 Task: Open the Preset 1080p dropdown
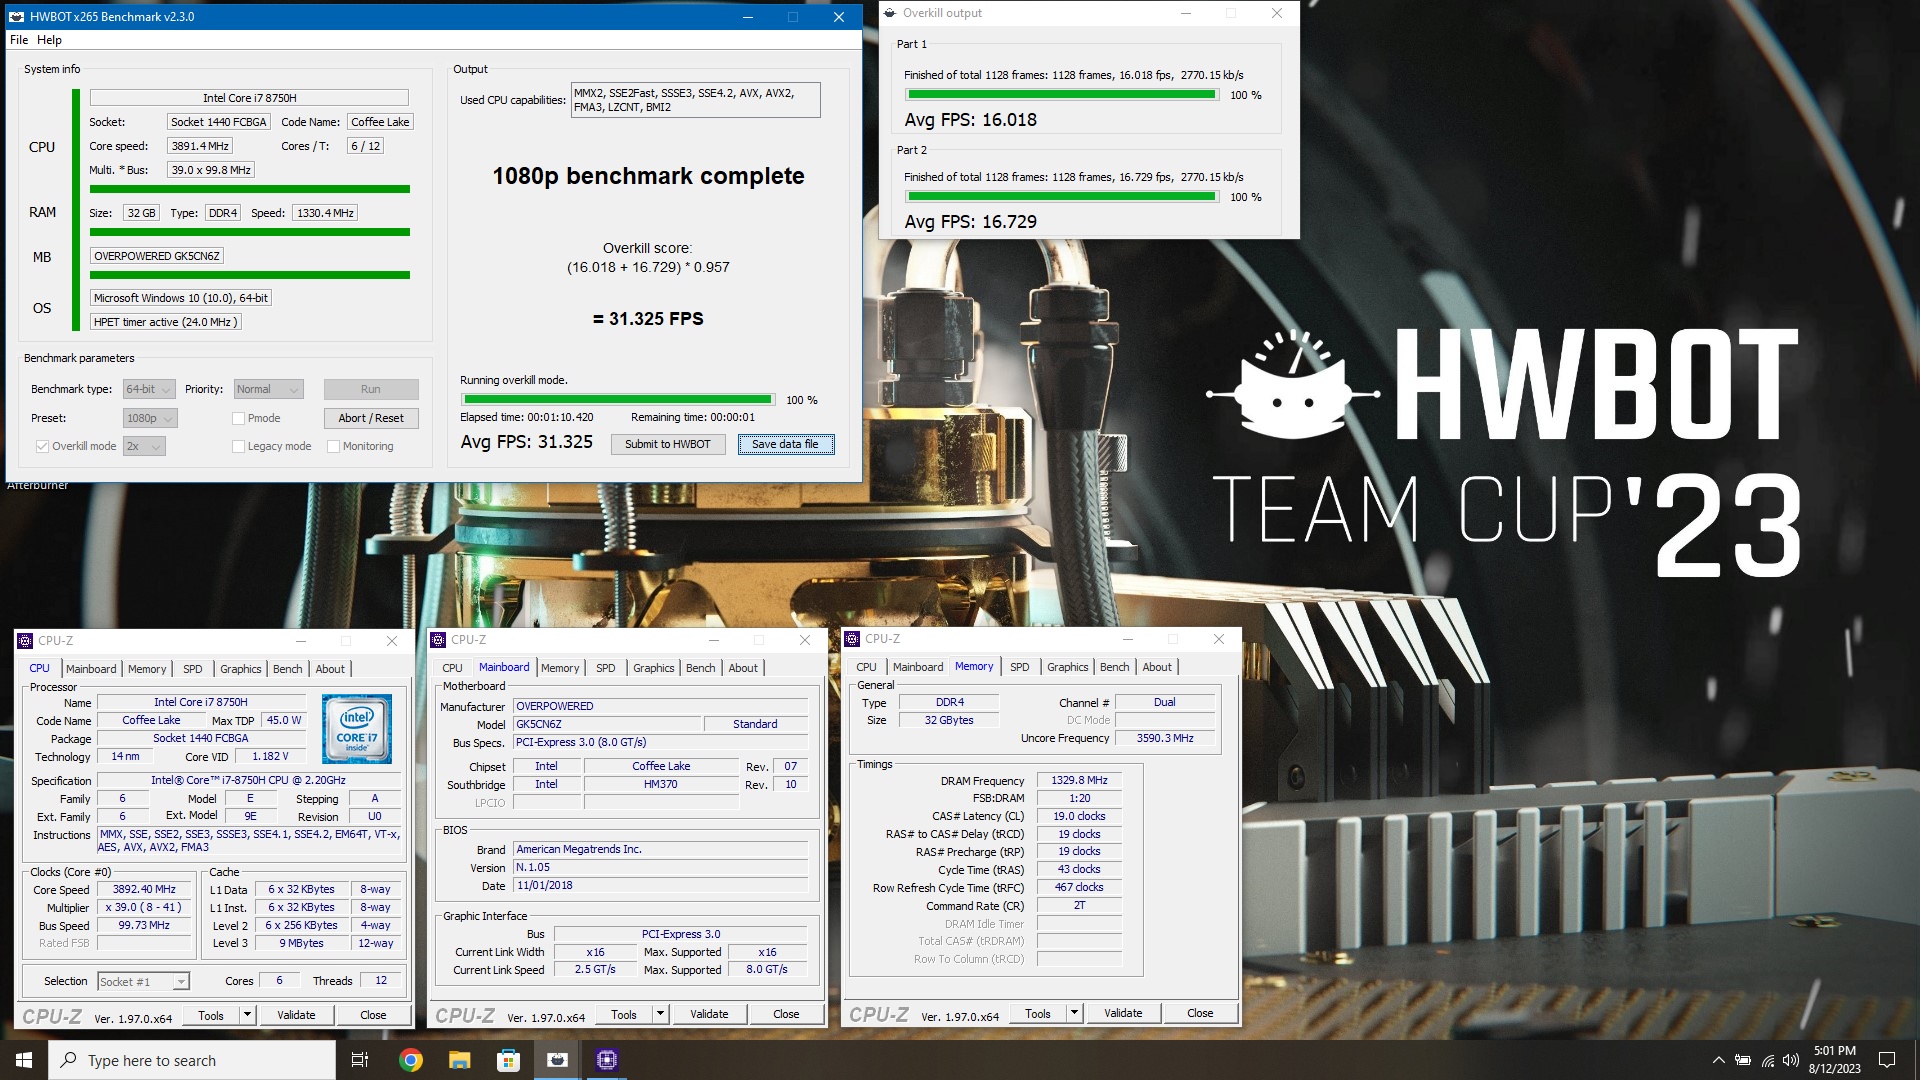tap(150, 418)
